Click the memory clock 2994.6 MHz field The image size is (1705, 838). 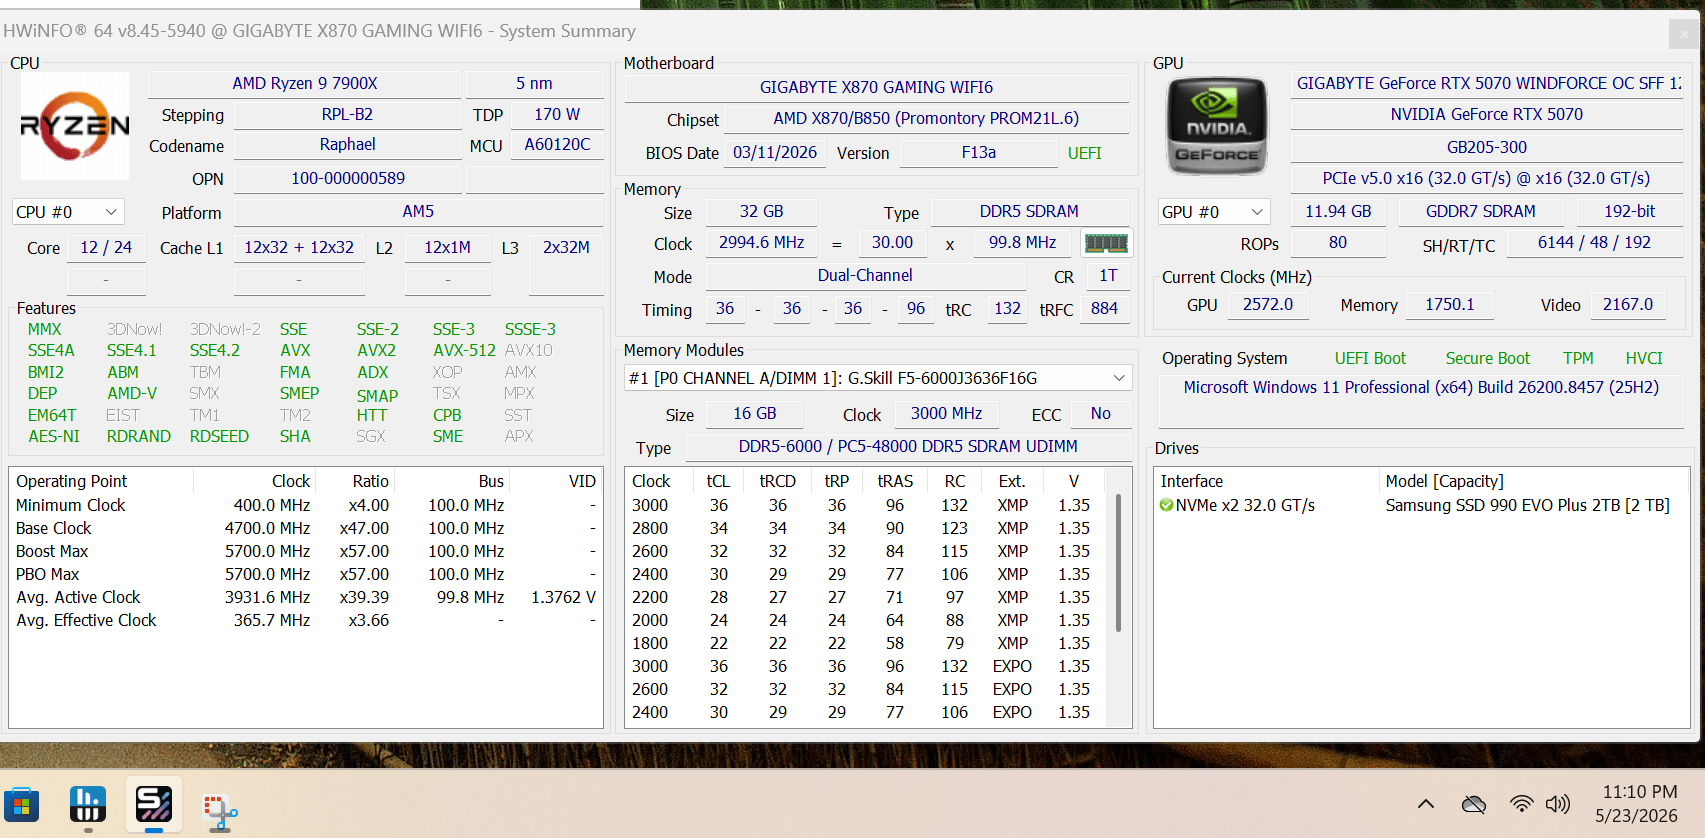(761, 243)
